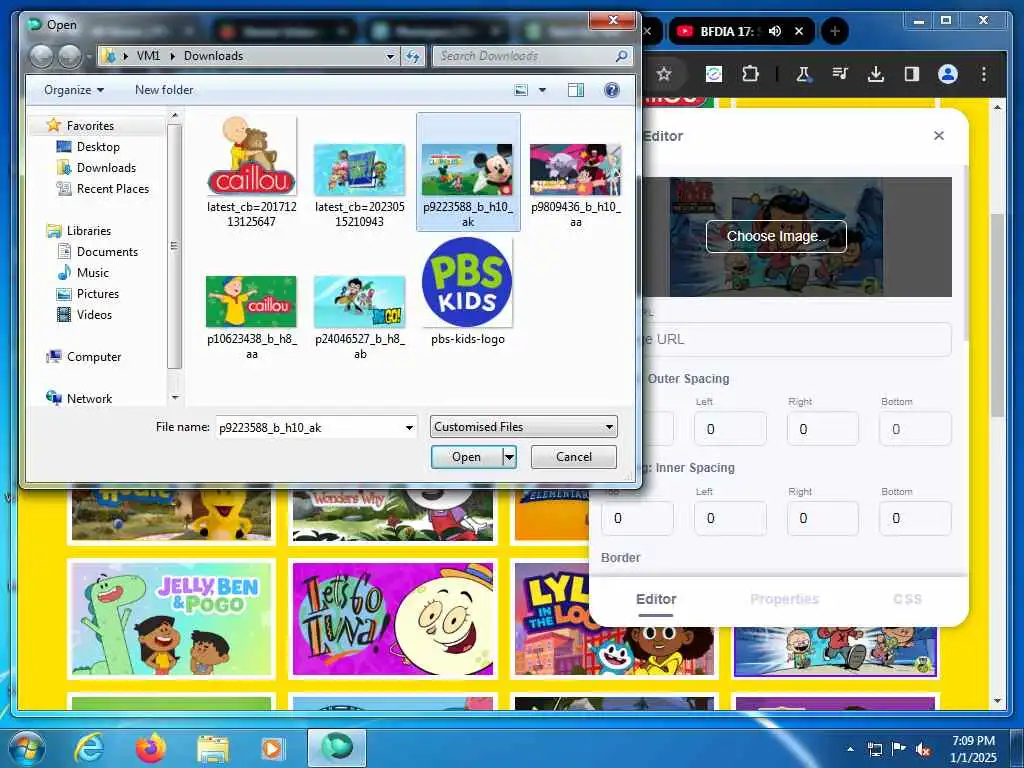
Task: Click Inner Spacing Left value field
Action: 729,519
